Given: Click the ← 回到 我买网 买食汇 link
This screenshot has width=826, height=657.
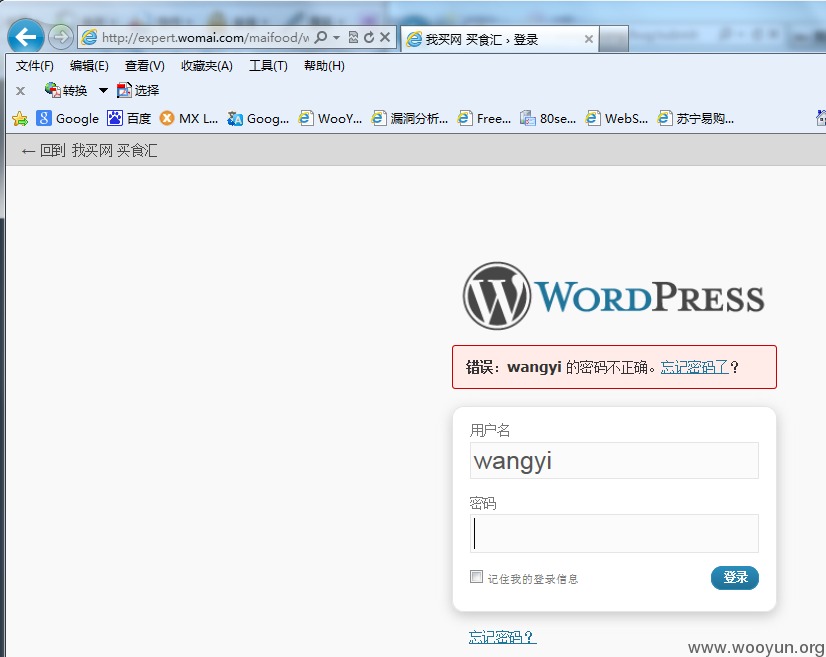Looking at the screenshot, I should (89, 151).
